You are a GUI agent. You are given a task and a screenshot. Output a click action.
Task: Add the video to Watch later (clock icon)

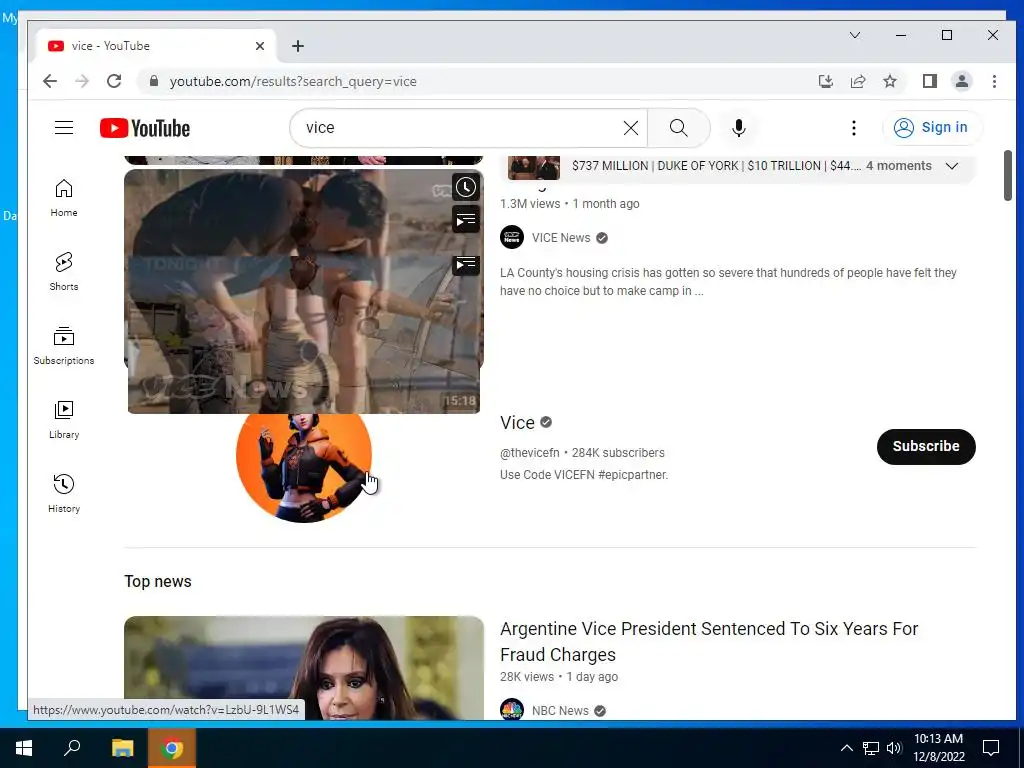point(466,188)
